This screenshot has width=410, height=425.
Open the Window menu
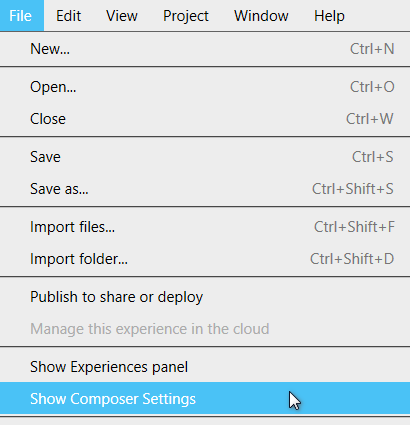[x=261, y=16]
